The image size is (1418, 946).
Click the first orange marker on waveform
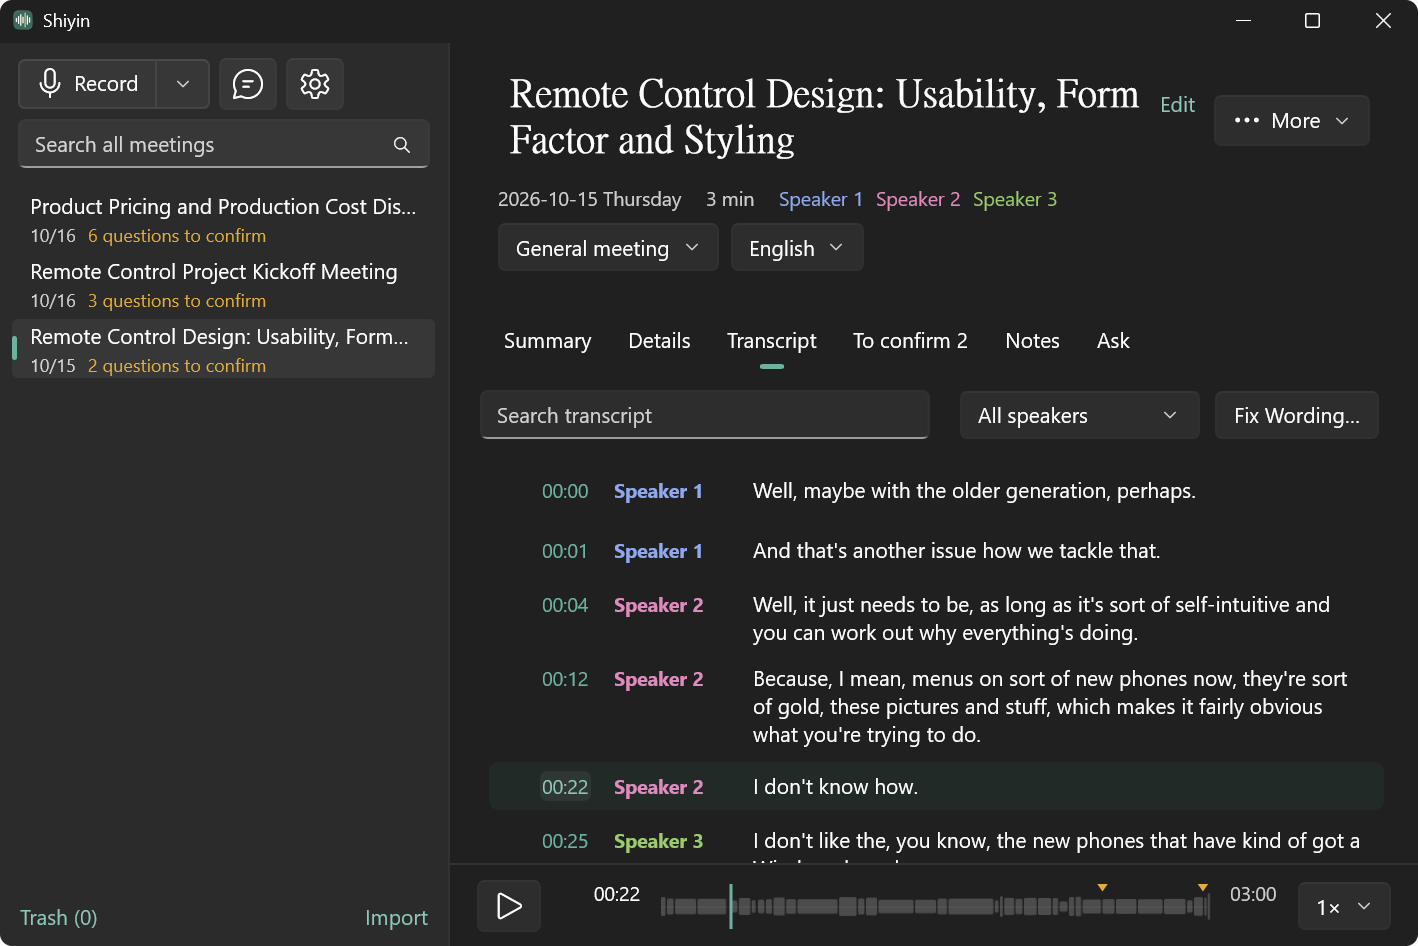click(x=1102, y=887)
